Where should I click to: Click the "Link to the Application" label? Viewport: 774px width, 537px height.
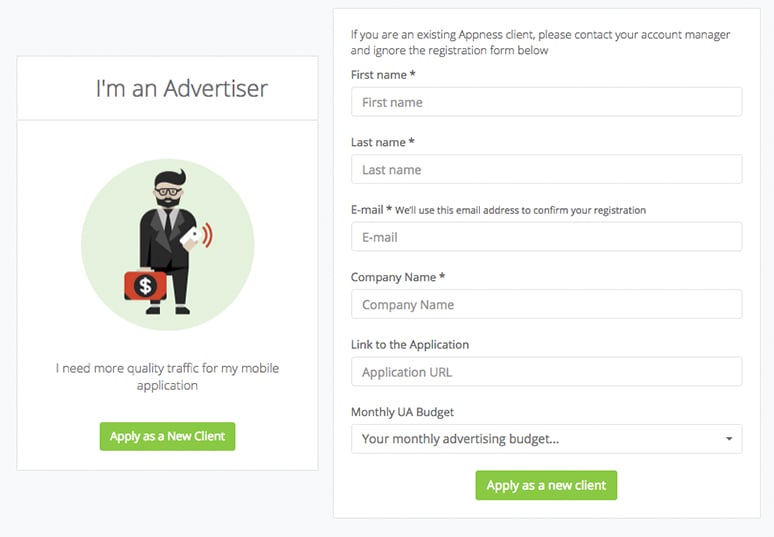(x=410, y=345)
